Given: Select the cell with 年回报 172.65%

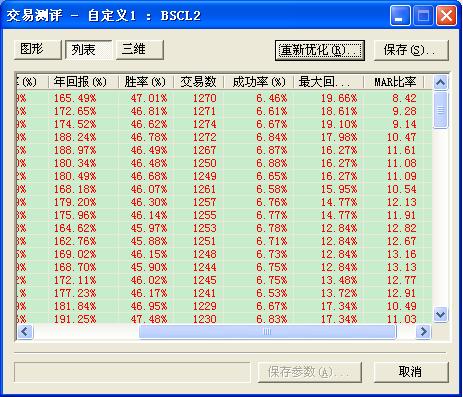Looking at the screenshot, I should point(75,111).
